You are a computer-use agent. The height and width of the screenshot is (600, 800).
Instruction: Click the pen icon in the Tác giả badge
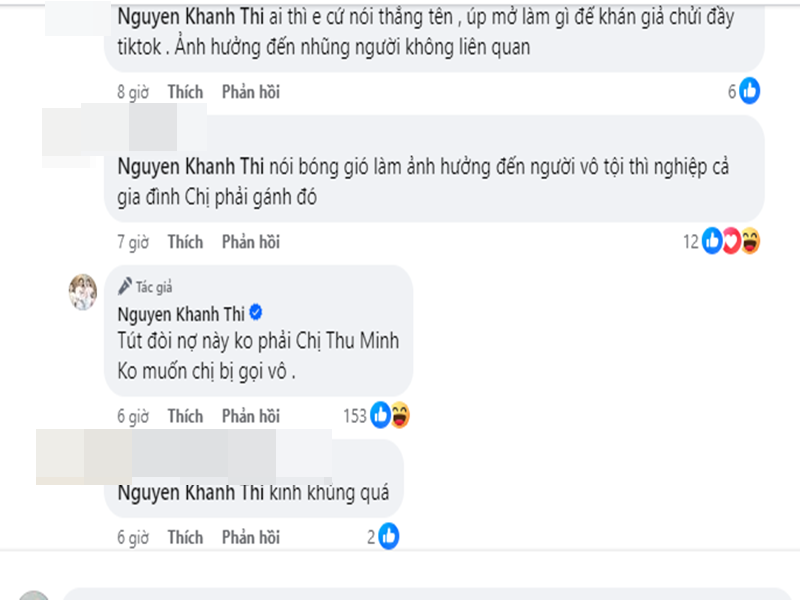(x=124, y=285)
